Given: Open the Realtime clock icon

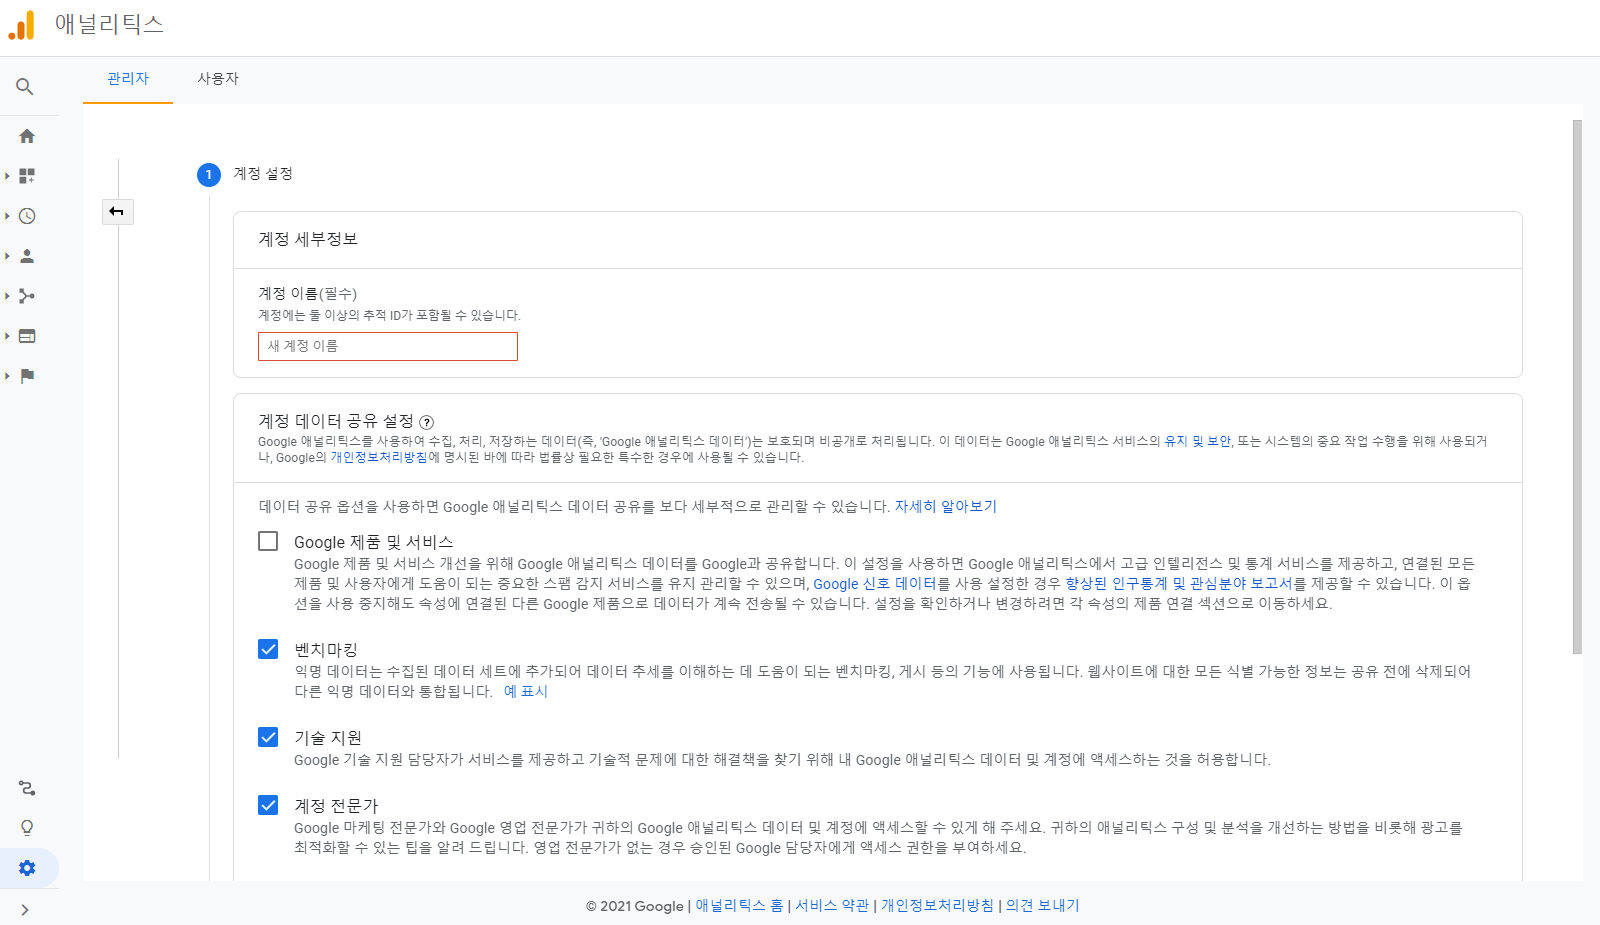Looking at the screenshot, I should (27, 216).
